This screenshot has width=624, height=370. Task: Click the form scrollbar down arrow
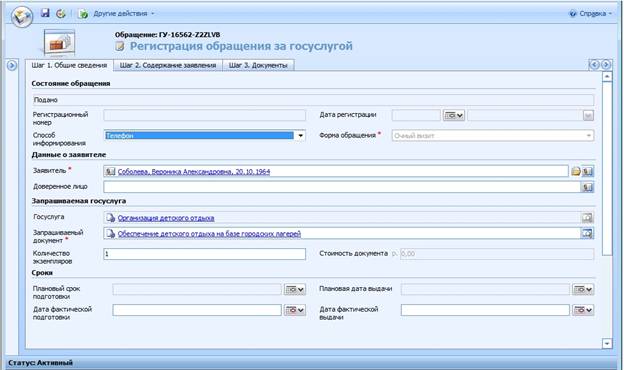point(607,343)
